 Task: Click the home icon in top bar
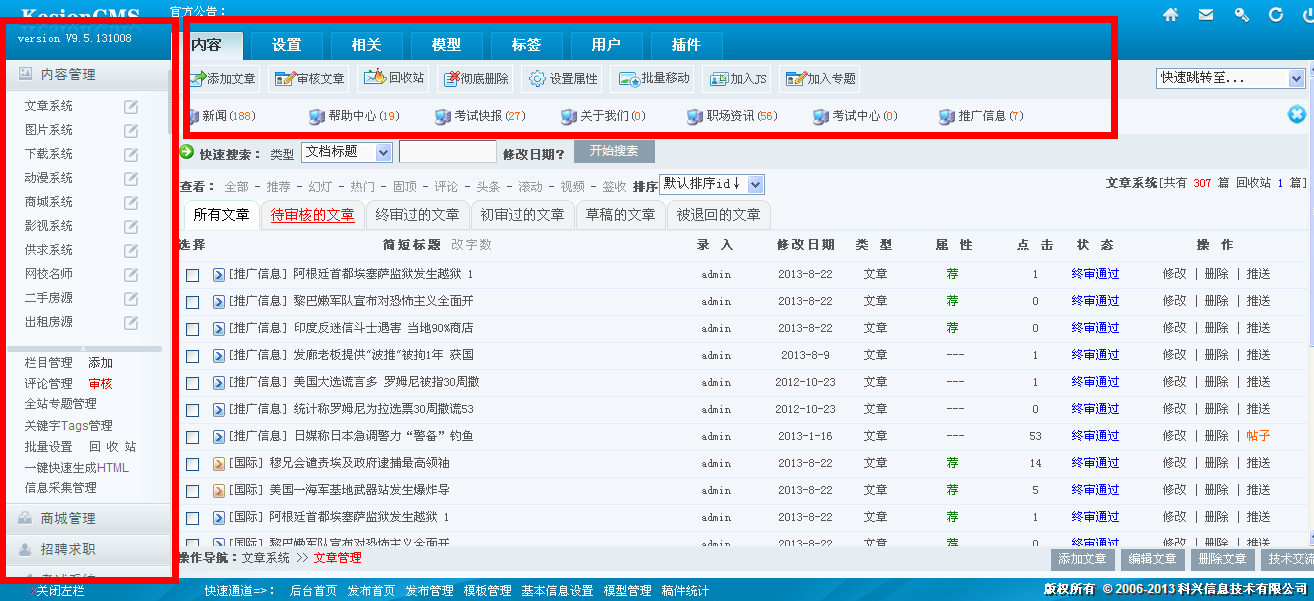click(x=1170, y=15)
